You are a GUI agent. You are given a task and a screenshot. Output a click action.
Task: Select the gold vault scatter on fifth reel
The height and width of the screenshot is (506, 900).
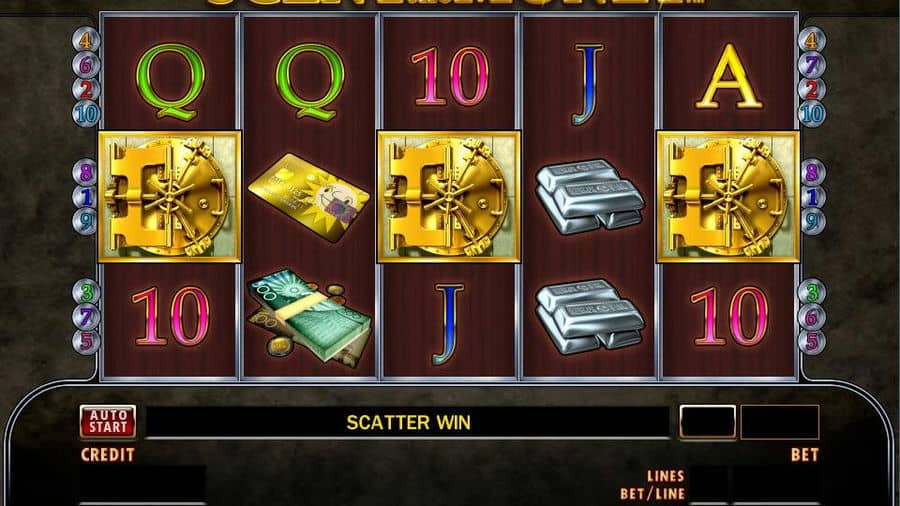[x=728, y=197]
